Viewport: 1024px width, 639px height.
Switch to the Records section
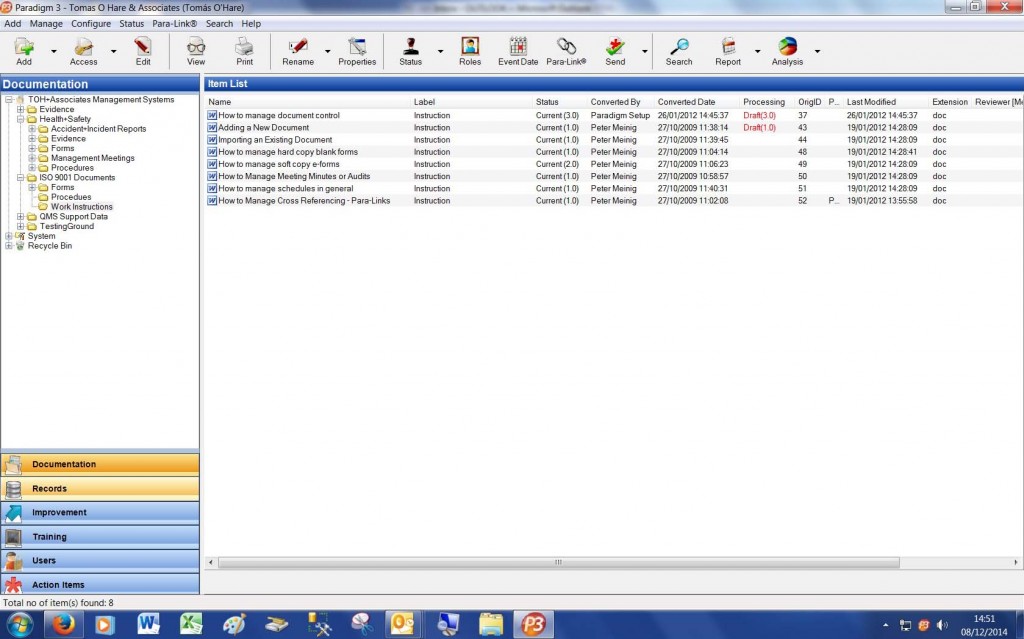[x=100, y=489]
